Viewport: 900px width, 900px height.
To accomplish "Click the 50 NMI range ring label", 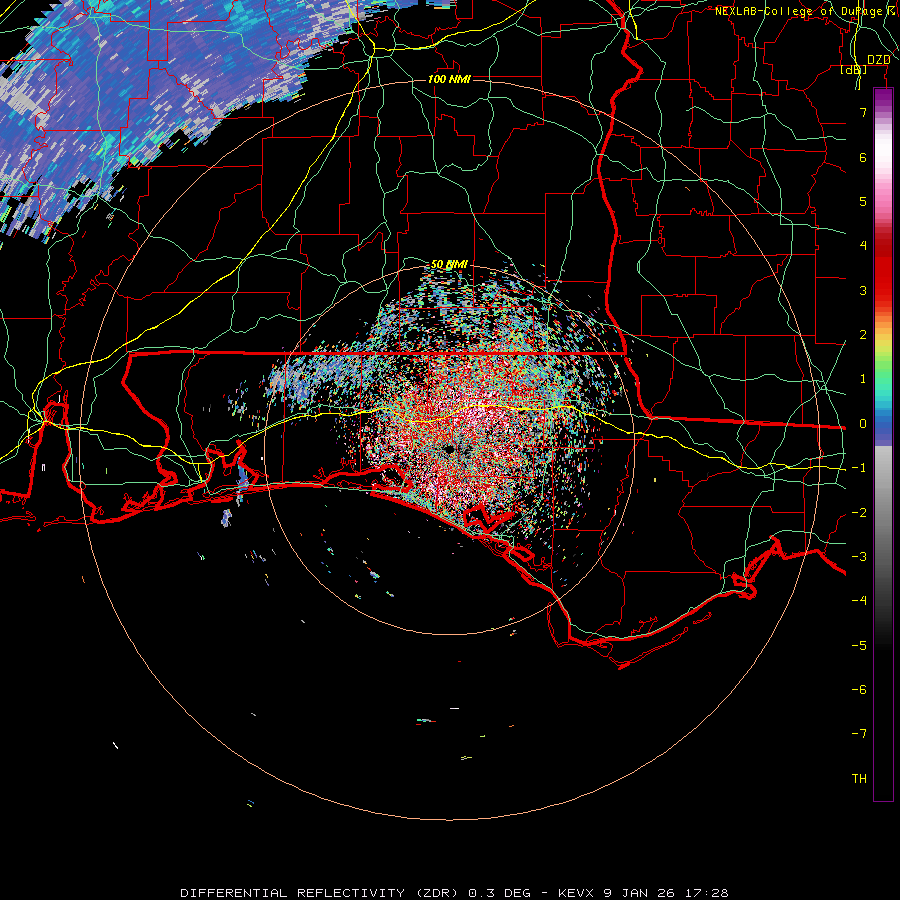I will 449,264.
